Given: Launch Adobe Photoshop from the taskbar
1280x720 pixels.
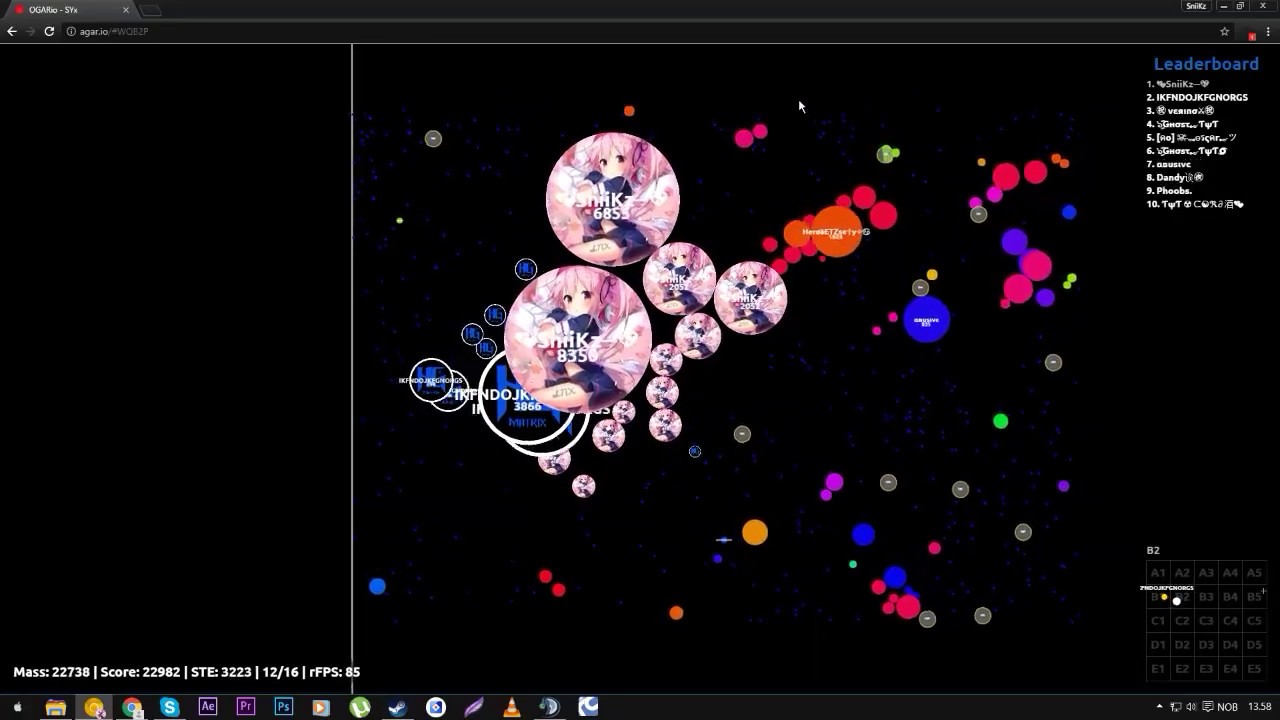Looking at the screenshot, I should [284, 707].
